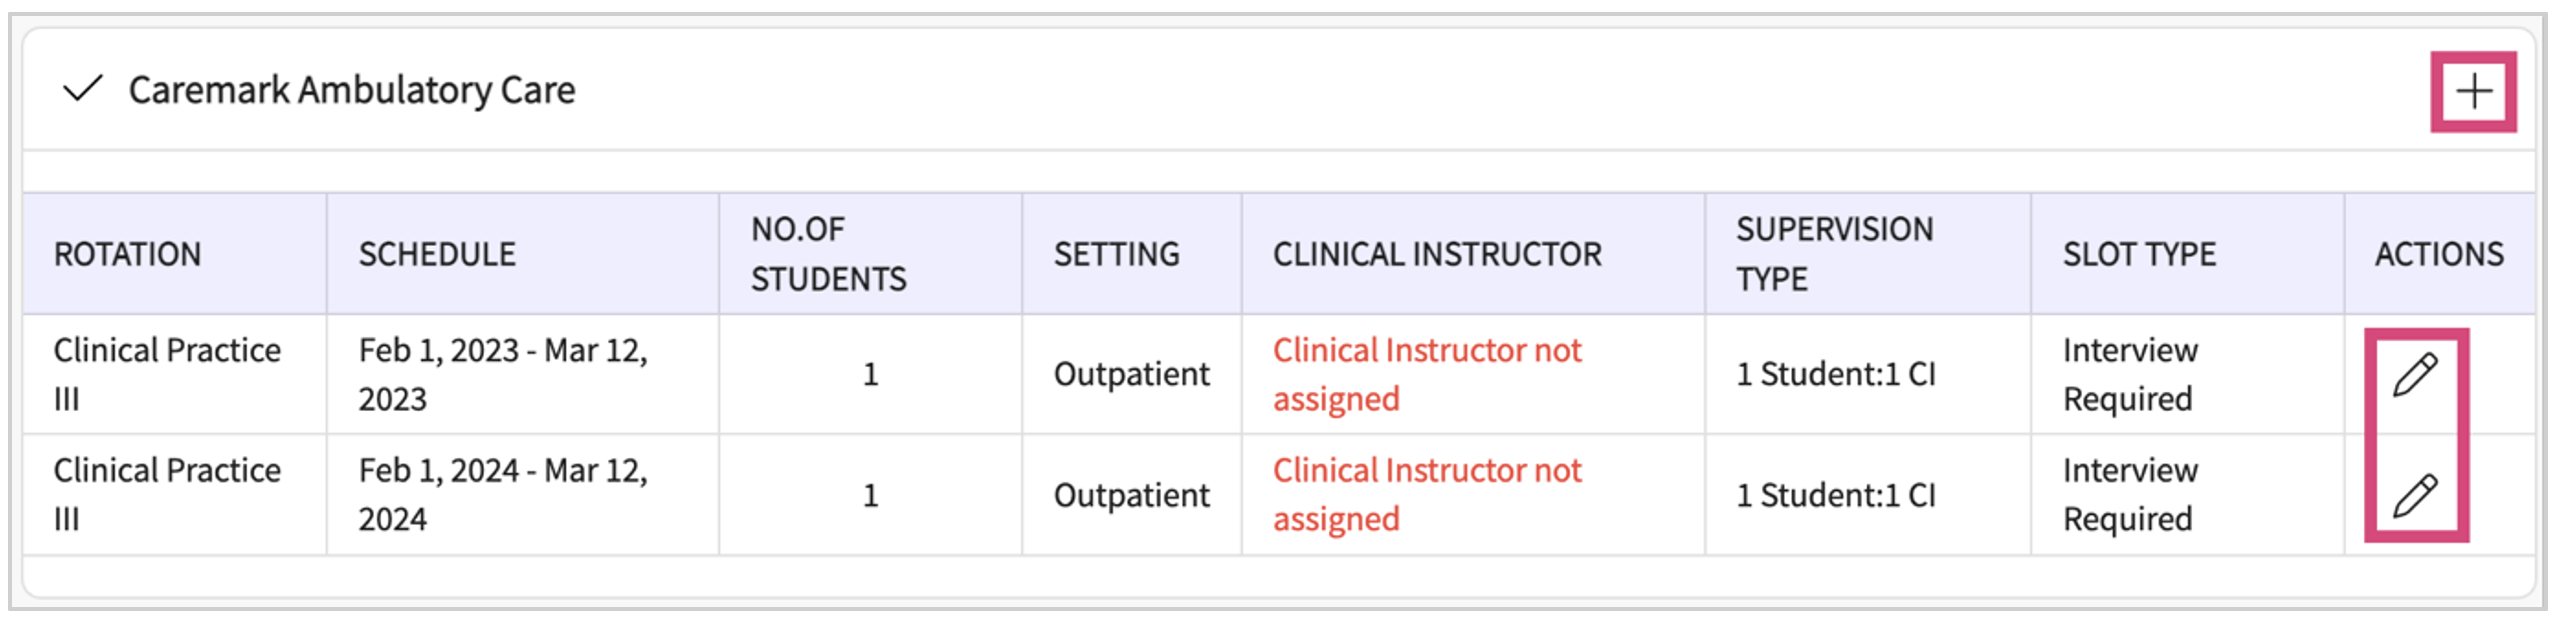Click first row's Interview Required slot type
The width and height of the screenshot is (2558, 620).
click(x=2130, y=375)
